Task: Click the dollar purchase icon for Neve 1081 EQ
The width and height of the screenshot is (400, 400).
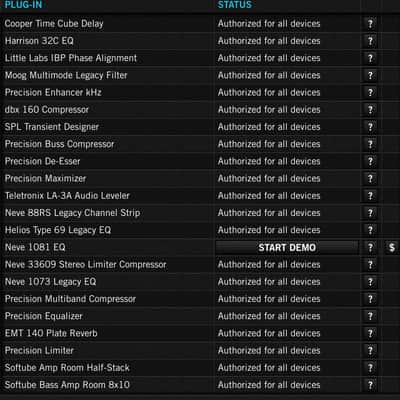Action: (x=392, y=247)
